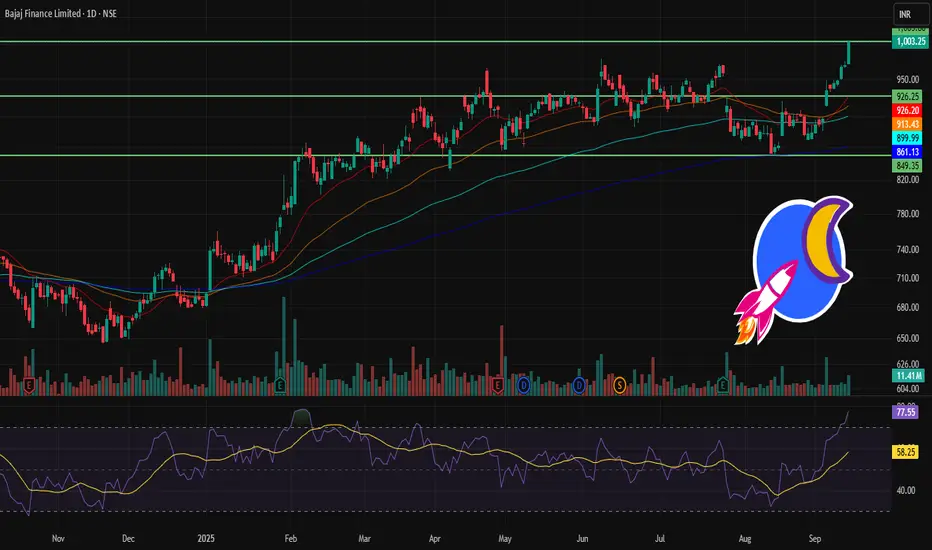Open the green earnings marker before February
Image resolution: width=932 pixels, height=550 pixels.
click(x=280, y=386)
